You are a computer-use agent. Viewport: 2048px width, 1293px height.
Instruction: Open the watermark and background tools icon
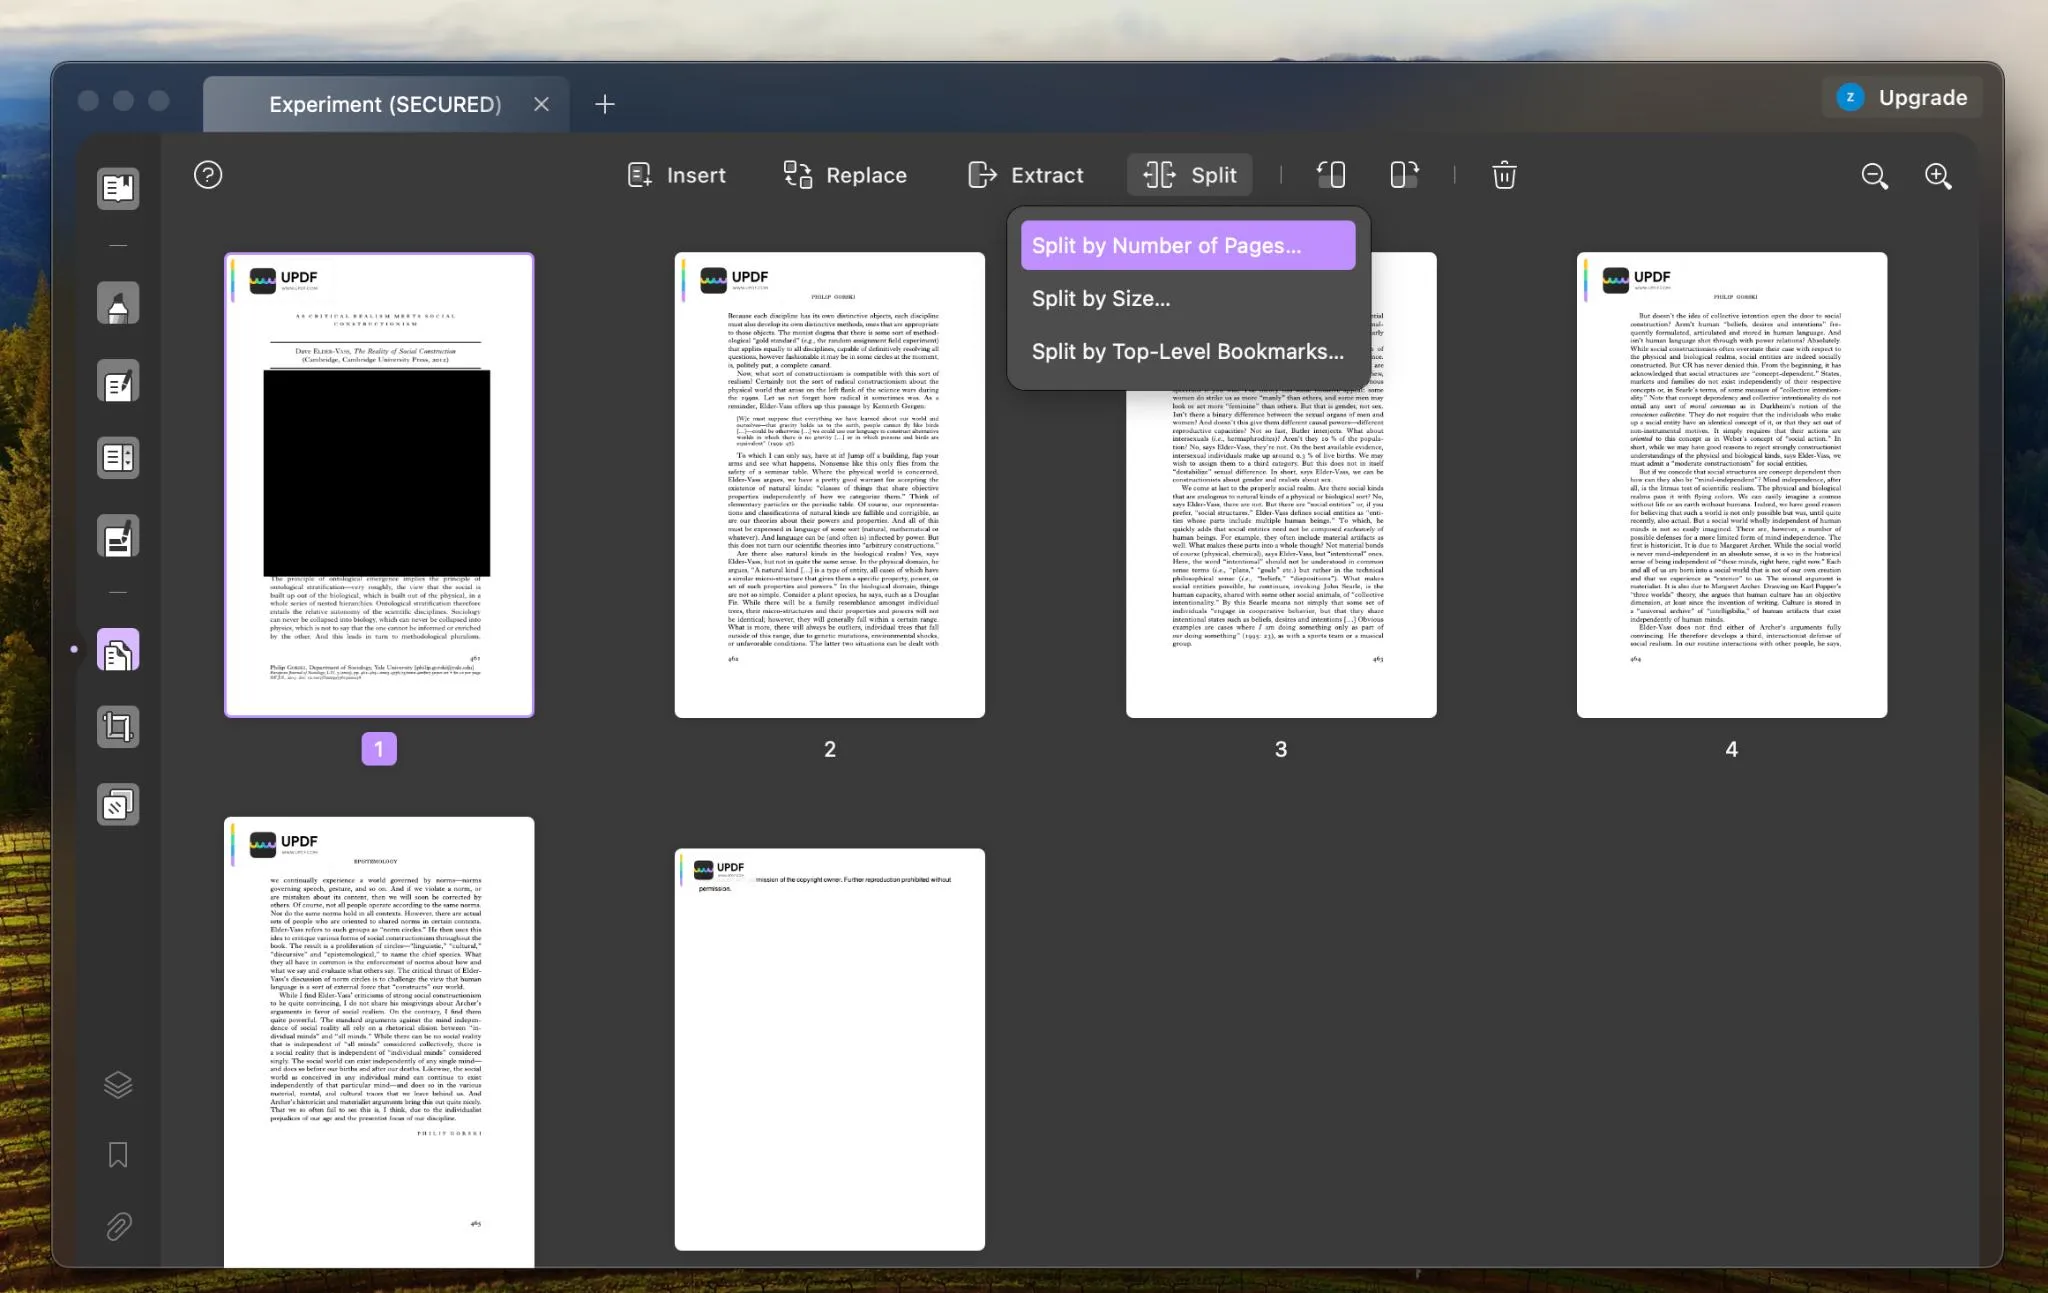(118, 805)
